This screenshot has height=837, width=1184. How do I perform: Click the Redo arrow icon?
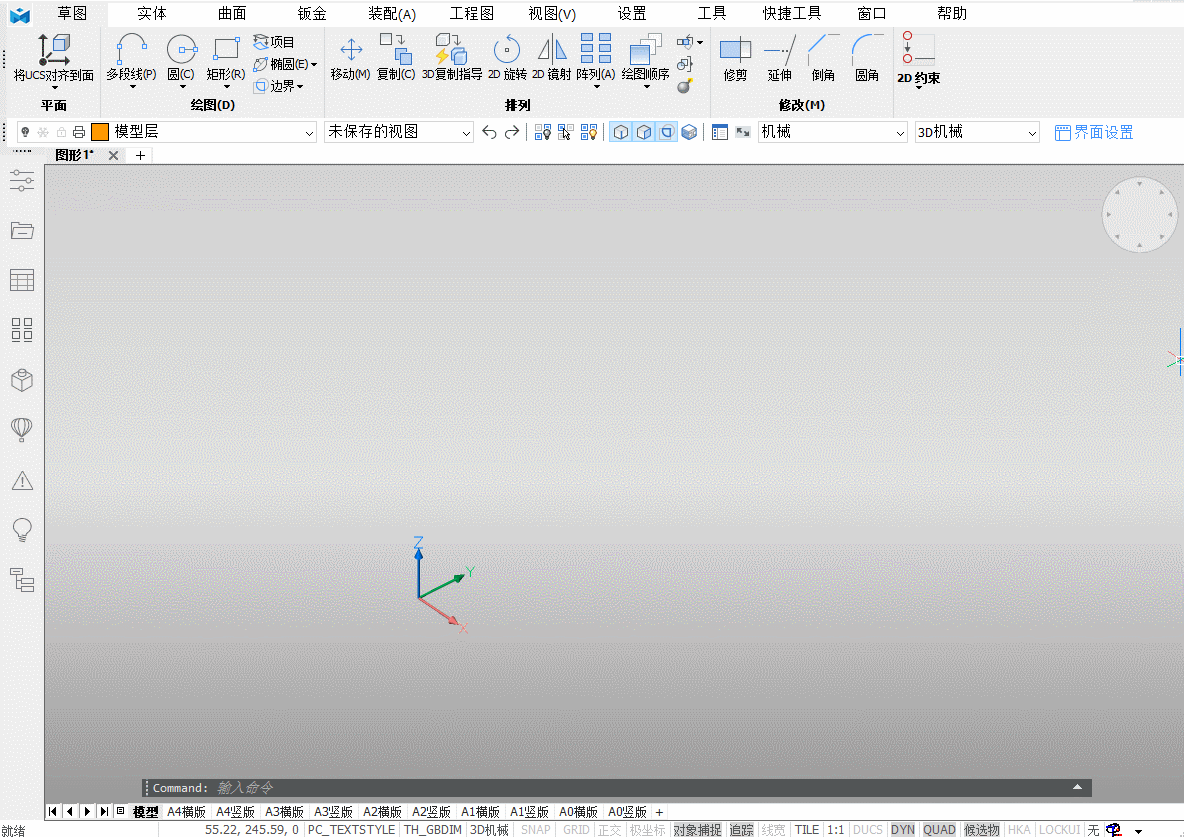tap(512, 132)
